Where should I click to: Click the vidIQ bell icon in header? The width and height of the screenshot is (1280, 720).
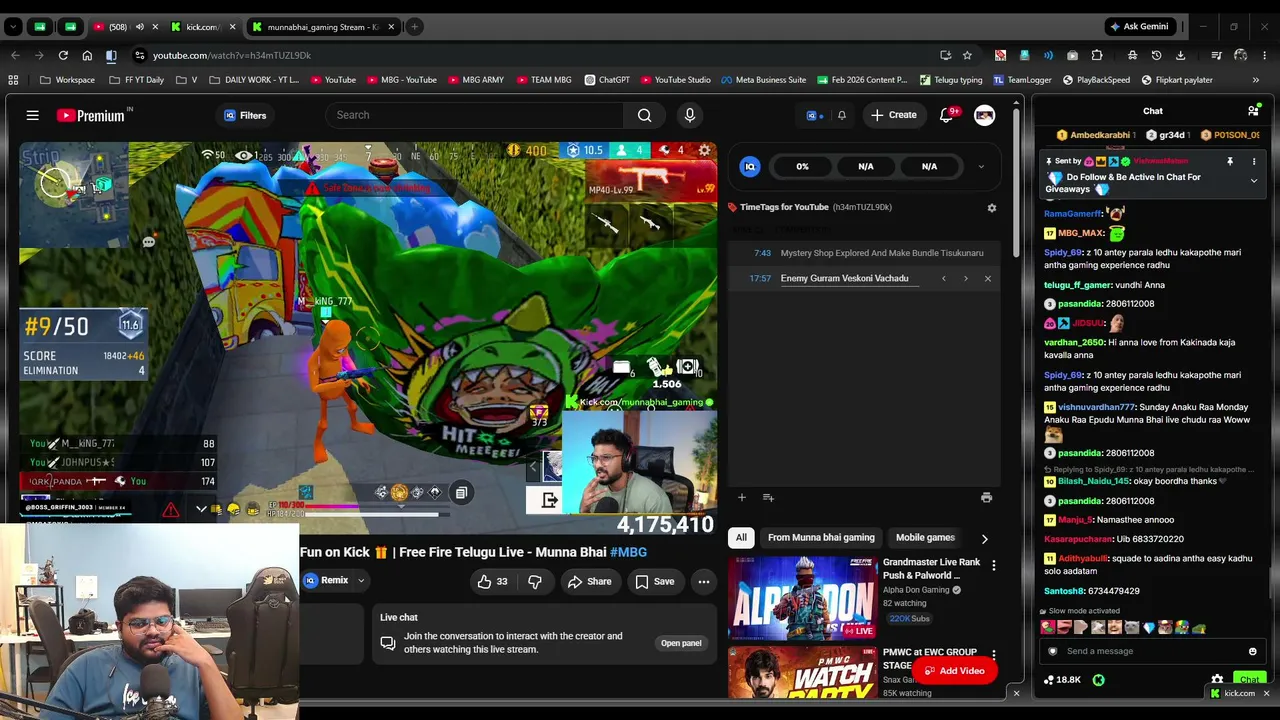pos(842,115)
